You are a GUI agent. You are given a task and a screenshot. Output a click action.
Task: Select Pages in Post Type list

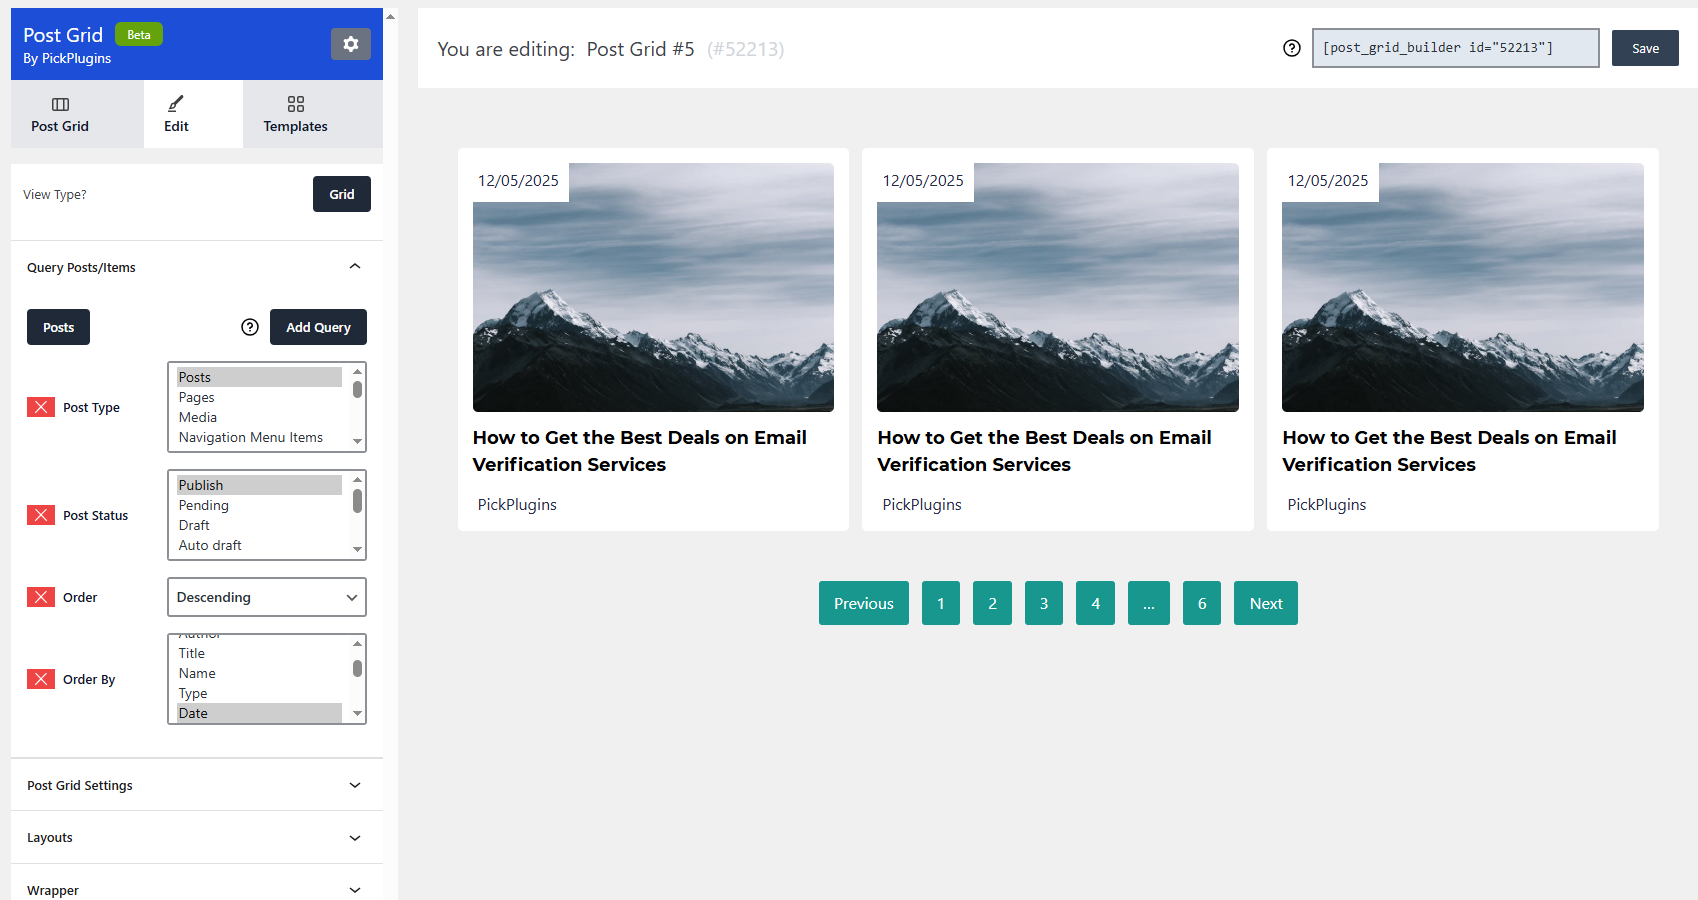259,397
